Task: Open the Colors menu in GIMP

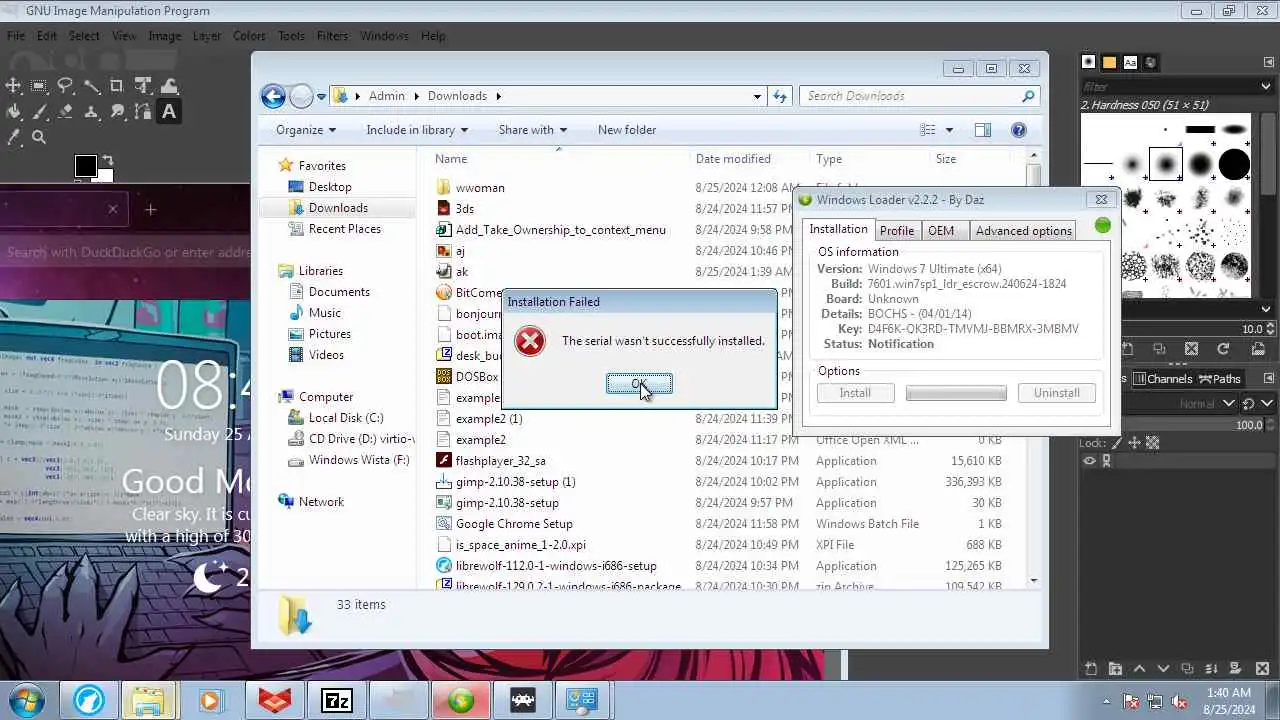Action: (x=249, y=36)
